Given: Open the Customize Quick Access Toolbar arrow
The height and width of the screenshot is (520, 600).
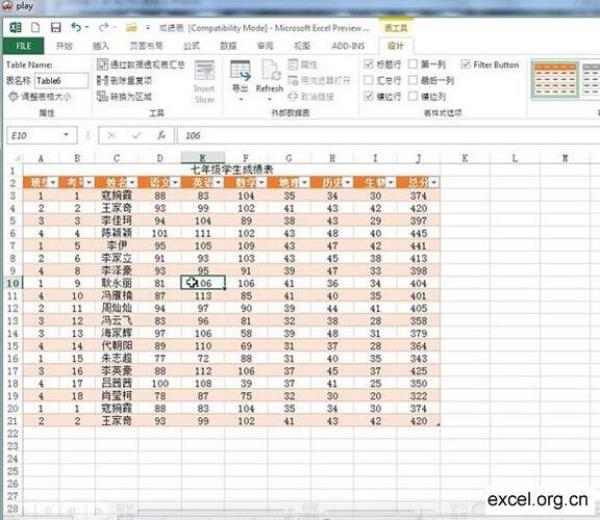Looking at the screenshot, I should point(148,28).
